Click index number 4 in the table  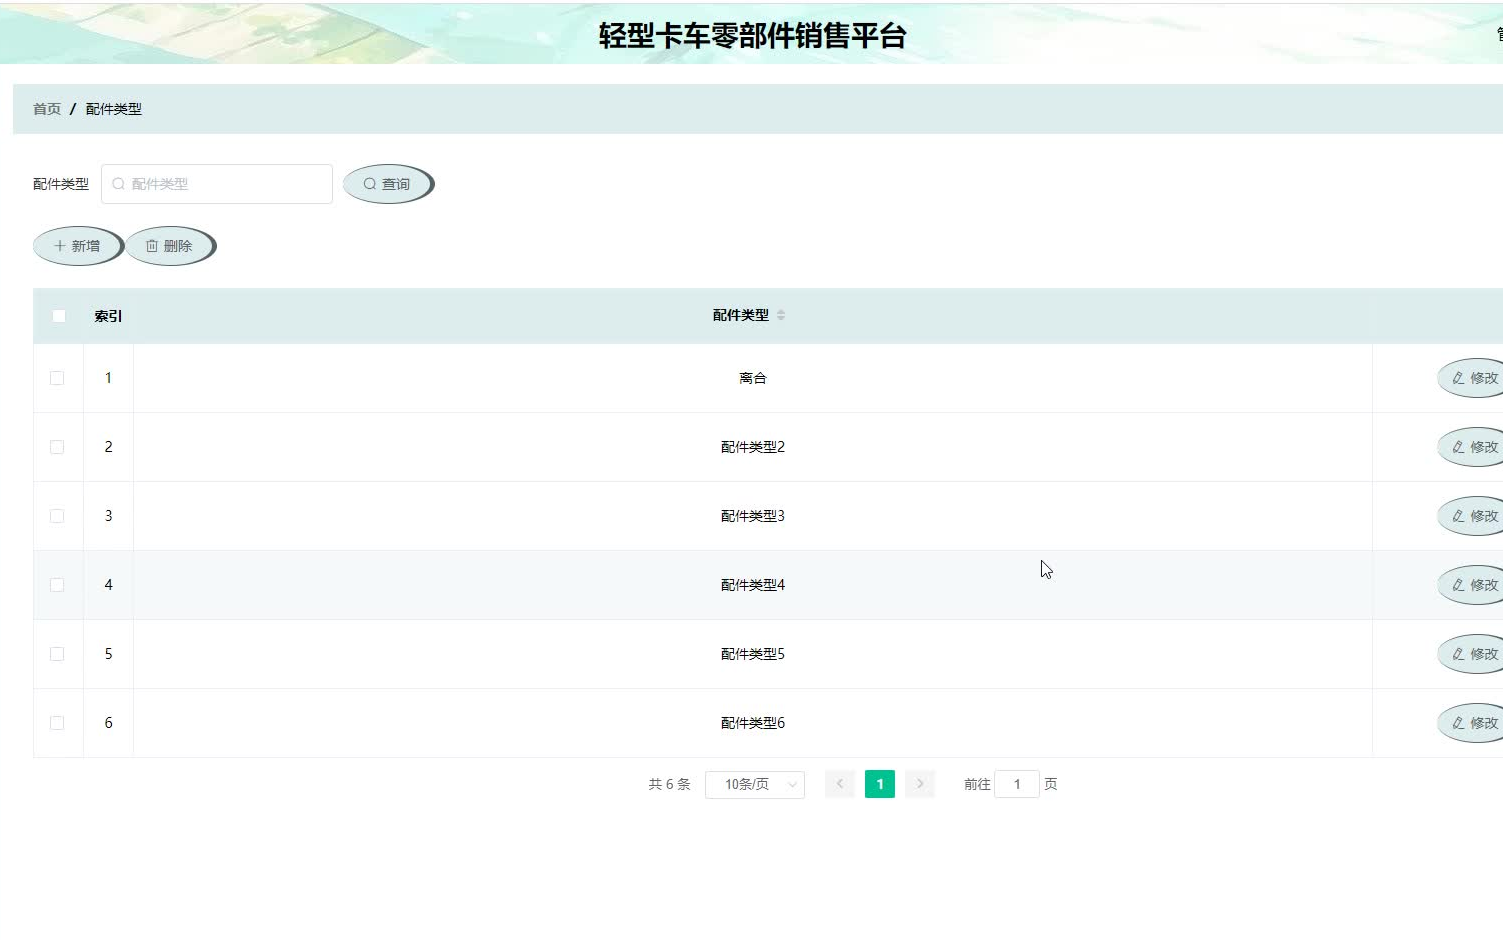click(x=108, y=585)
